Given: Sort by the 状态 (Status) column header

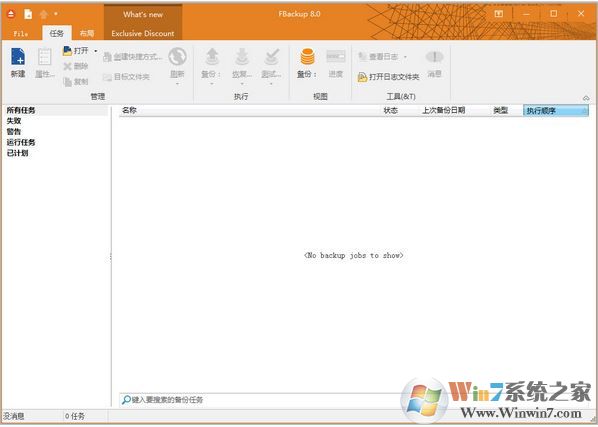Looking at the screenshot, I should click(x=391, y=111).
